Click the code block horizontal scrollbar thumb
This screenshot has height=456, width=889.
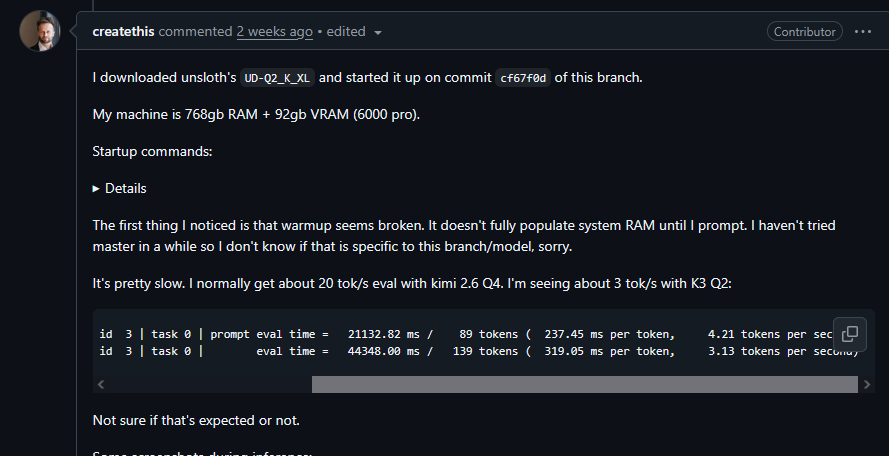pos(585,385)
